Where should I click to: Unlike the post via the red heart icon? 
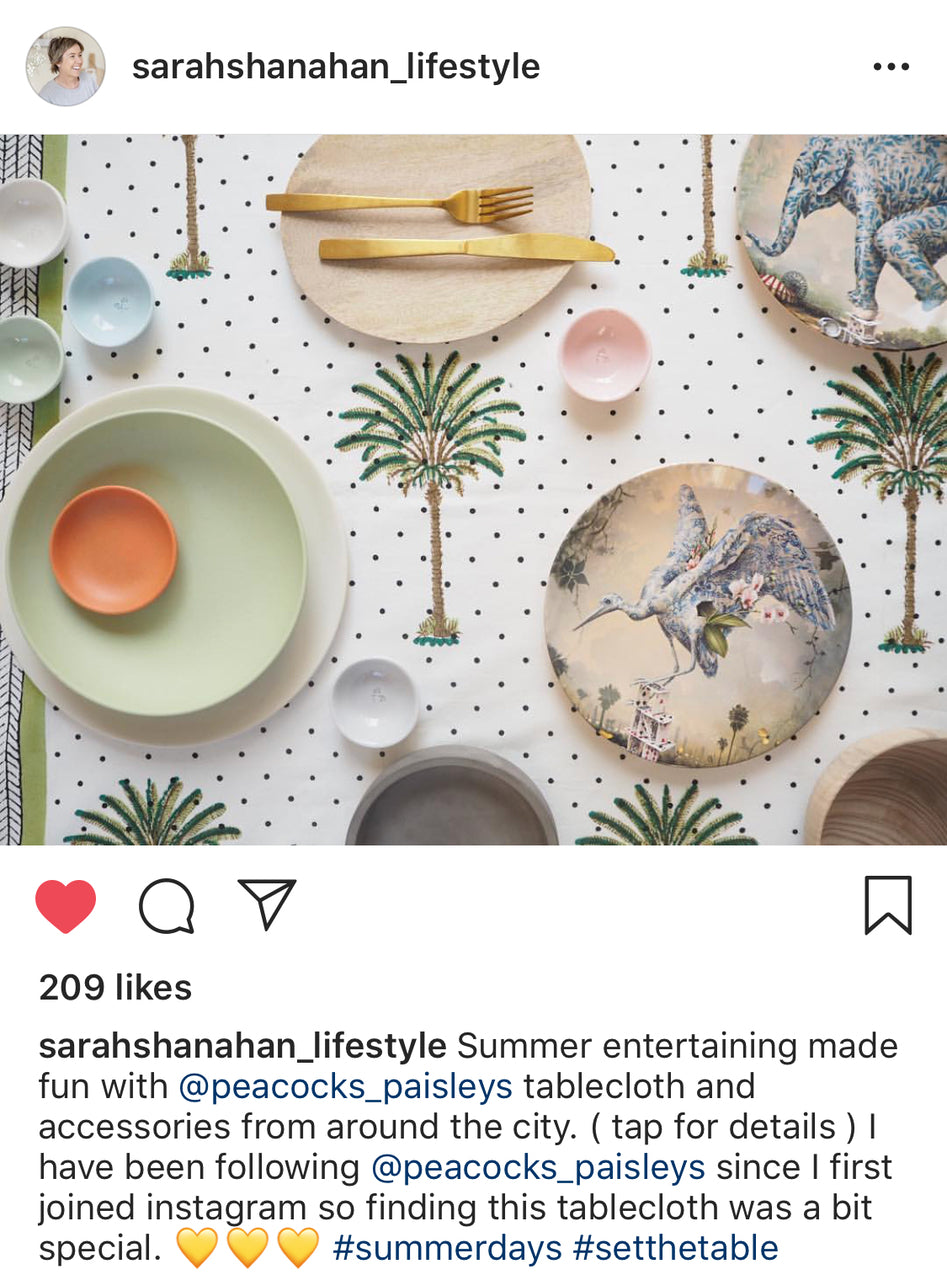click(x=66, y=906)
